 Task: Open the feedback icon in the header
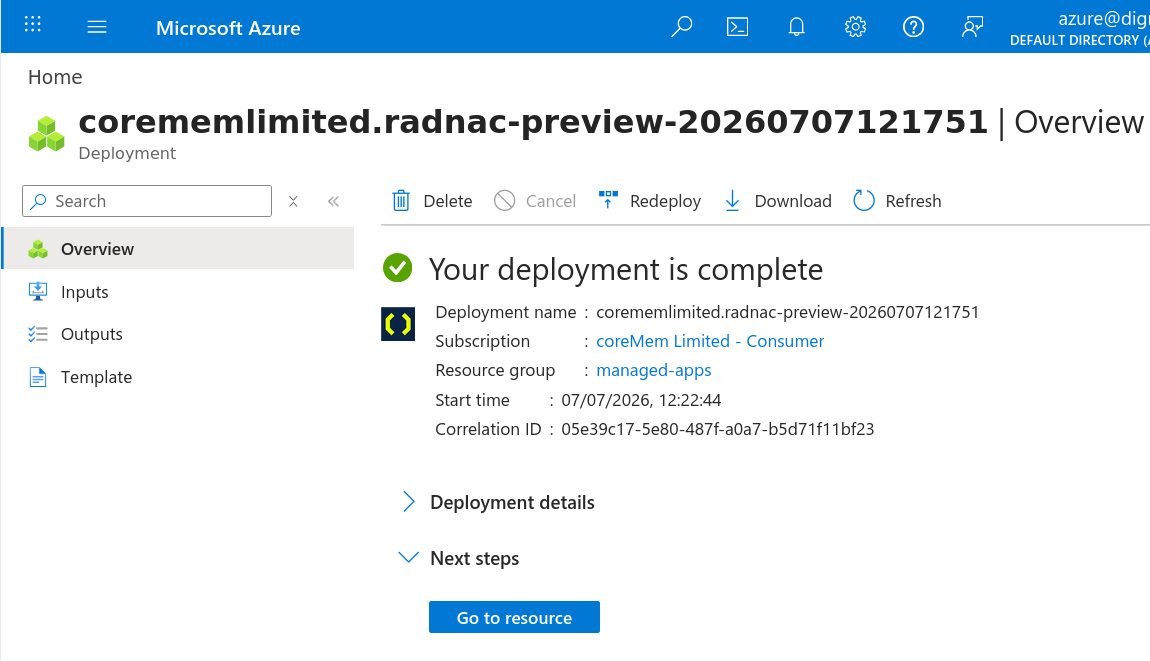point(972,27)
